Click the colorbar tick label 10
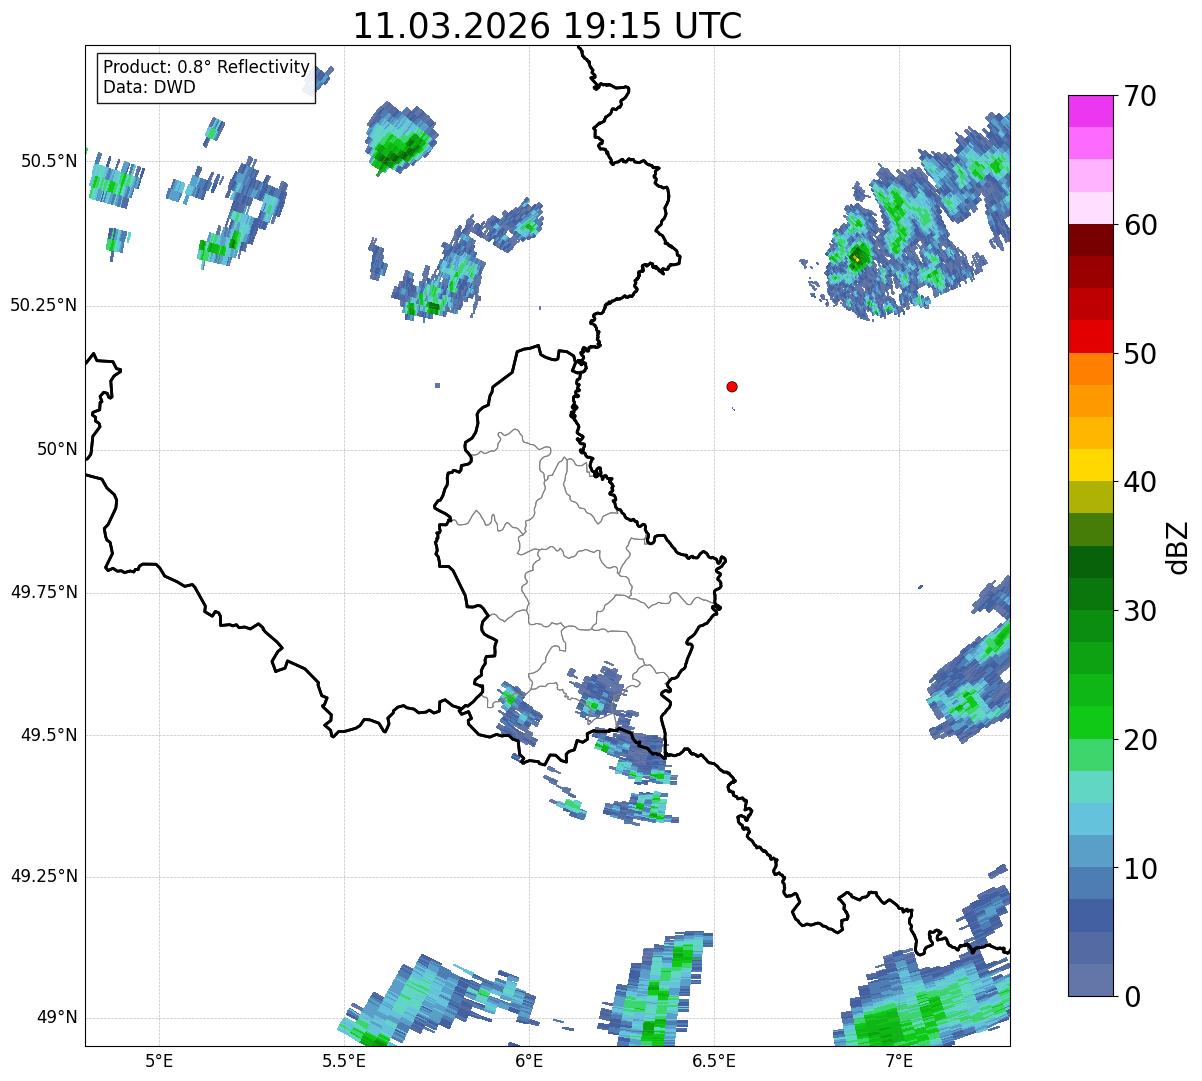1202x1081 pixels. coord(1139,868)
